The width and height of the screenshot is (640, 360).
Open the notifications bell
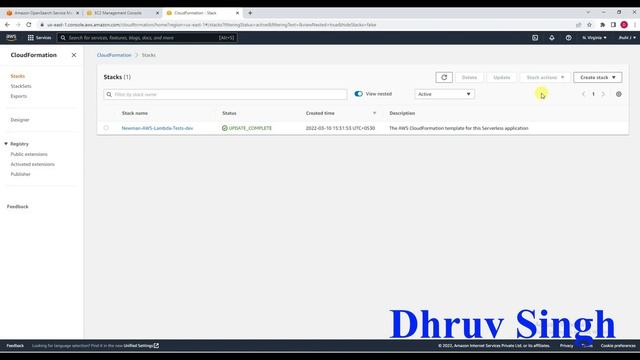(x=551, y=38)
